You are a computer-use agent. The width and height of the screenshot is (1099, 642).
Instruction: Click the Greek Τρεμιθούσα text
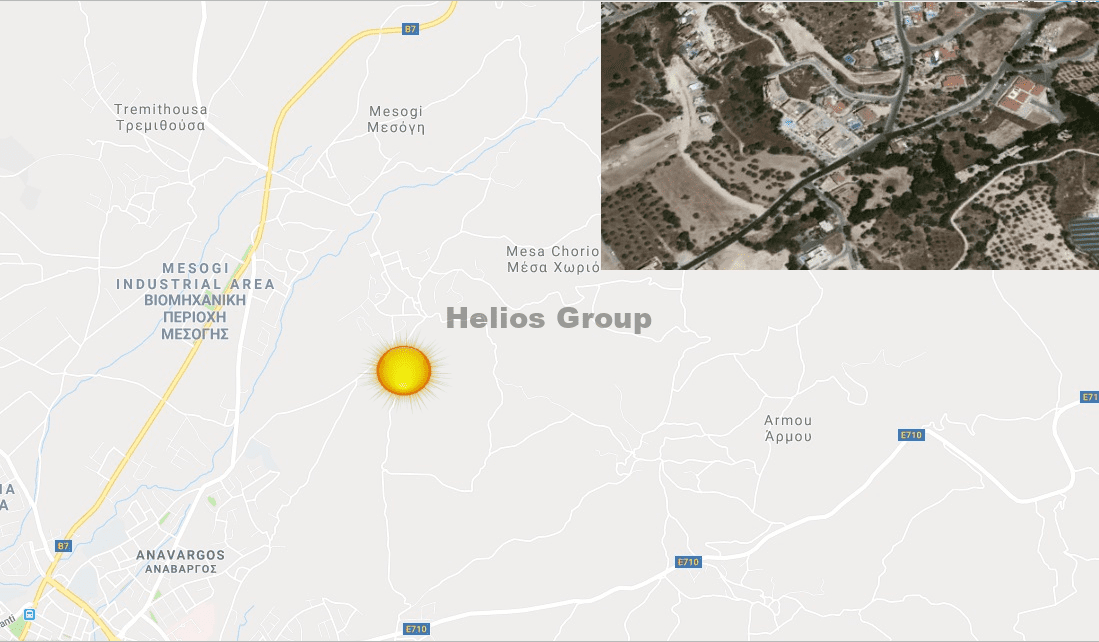coord(161,125)
